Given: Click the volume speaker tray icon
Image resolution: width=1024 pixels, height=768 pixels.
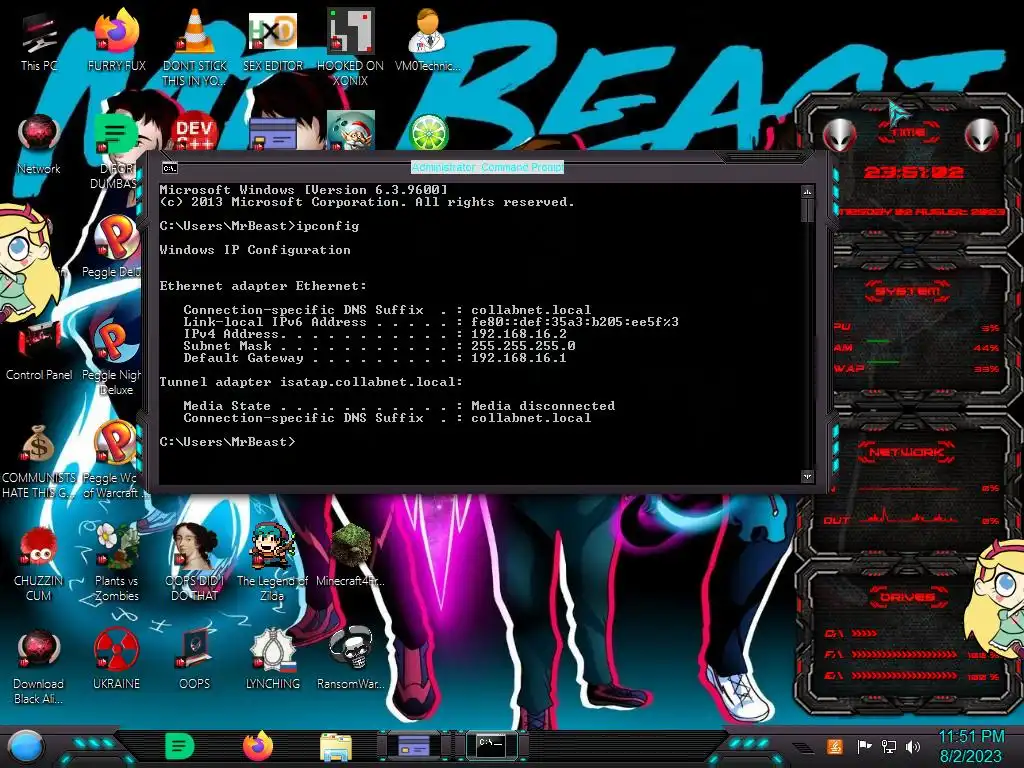Looking at the screenshot, I should [913, 746].
